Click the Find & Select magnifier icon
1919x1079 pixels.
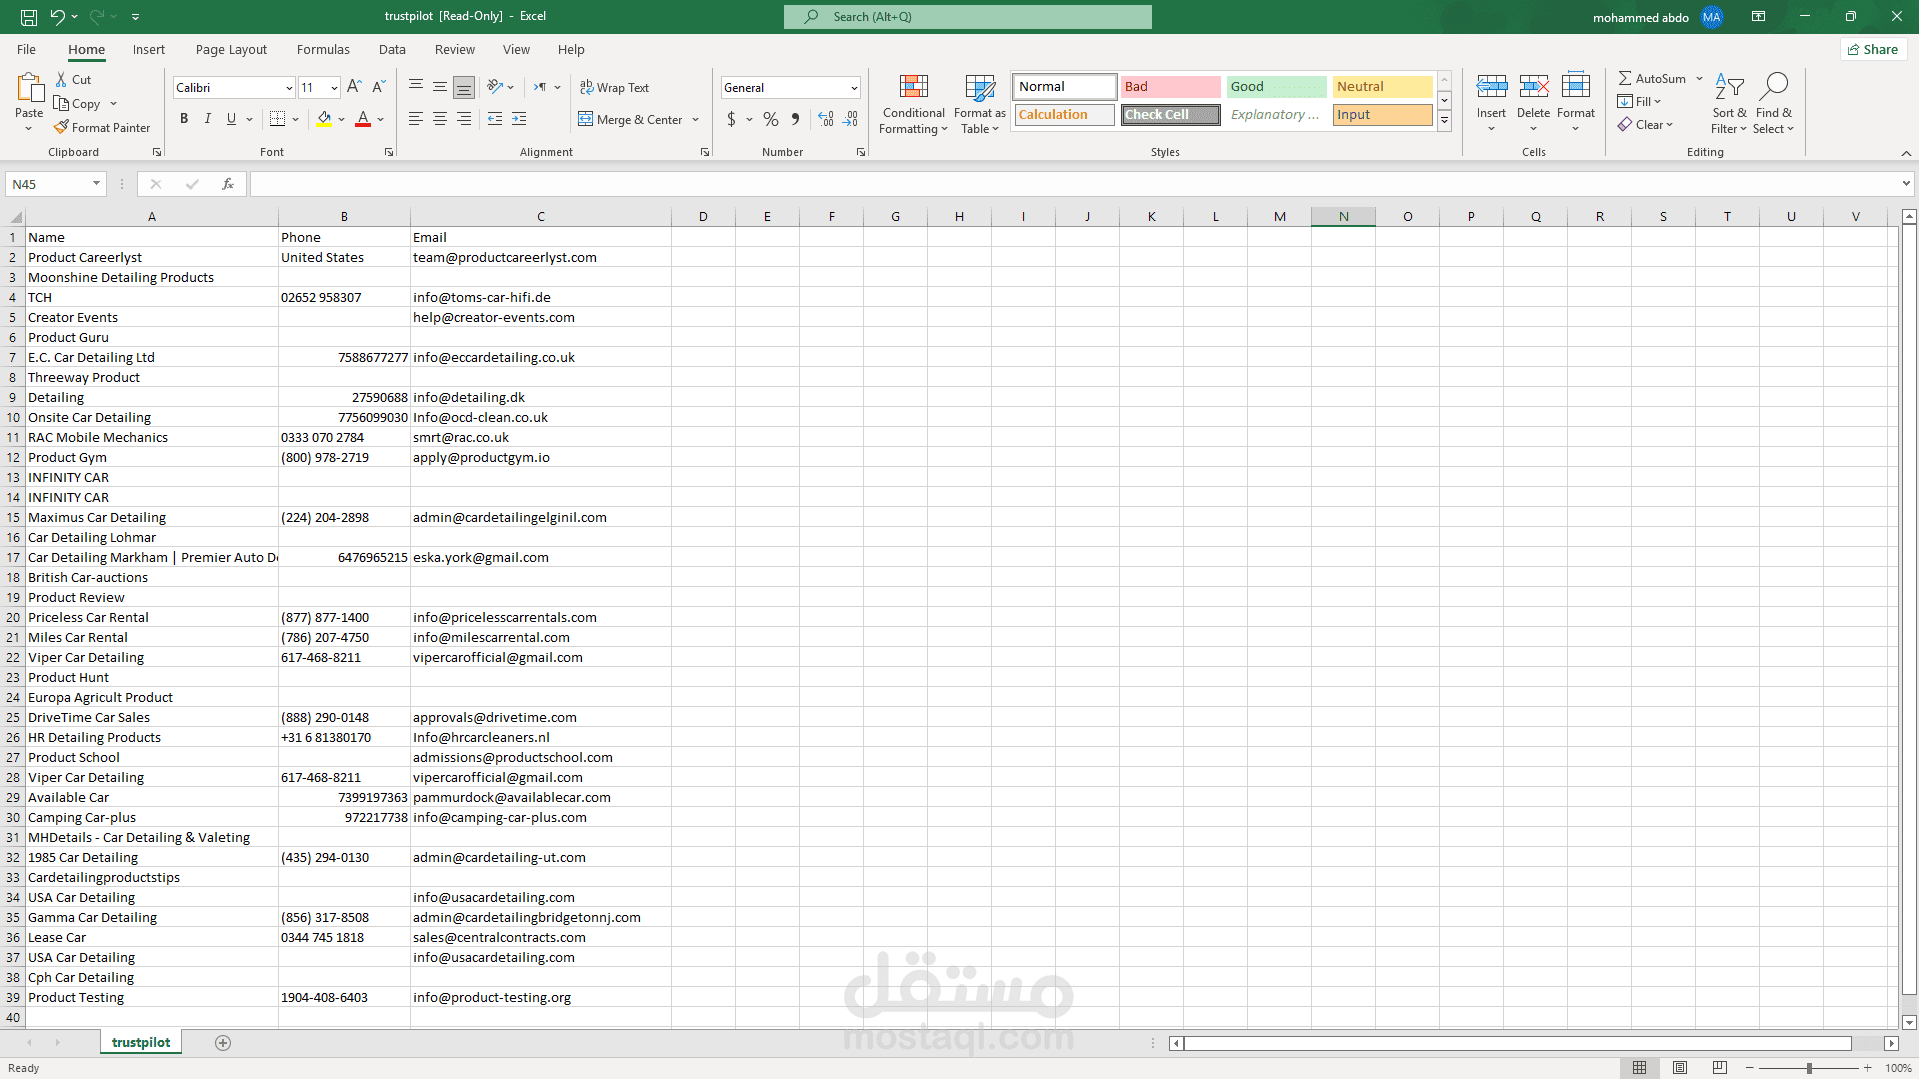pyautogui.click(x=1773, y=88)
